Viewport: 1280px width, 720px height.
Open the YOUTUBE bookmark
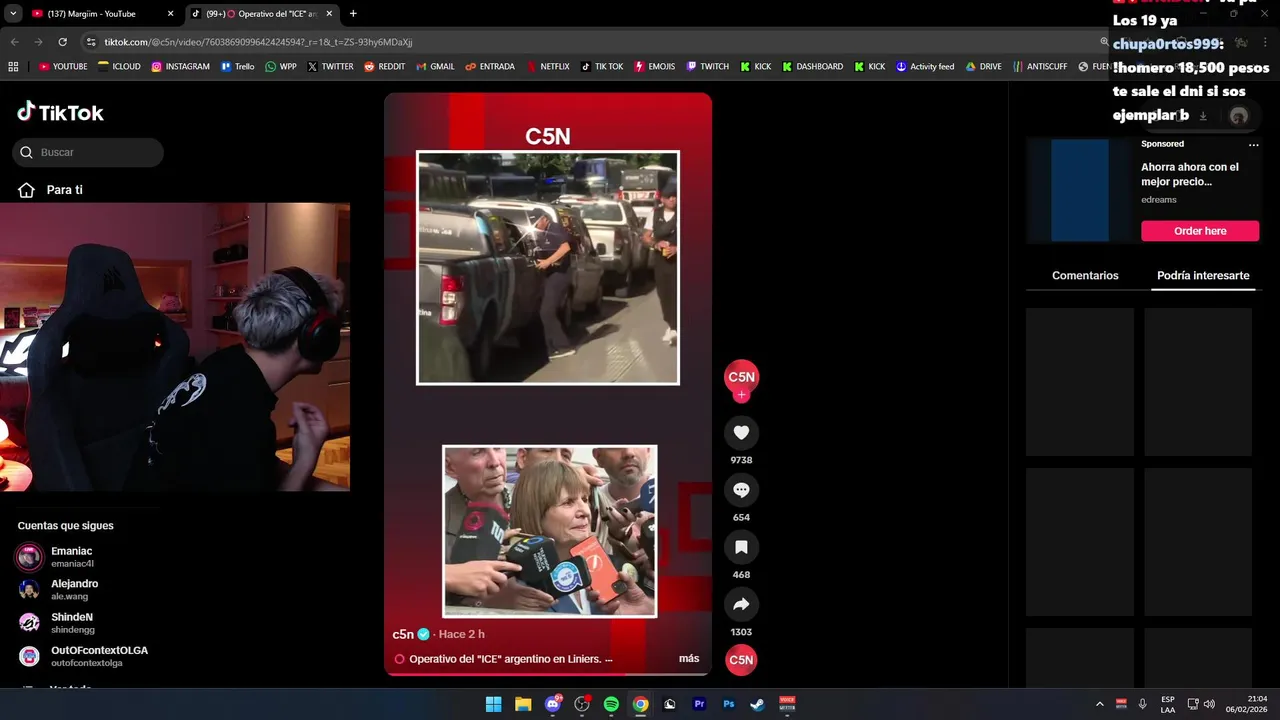click(63, 67)
